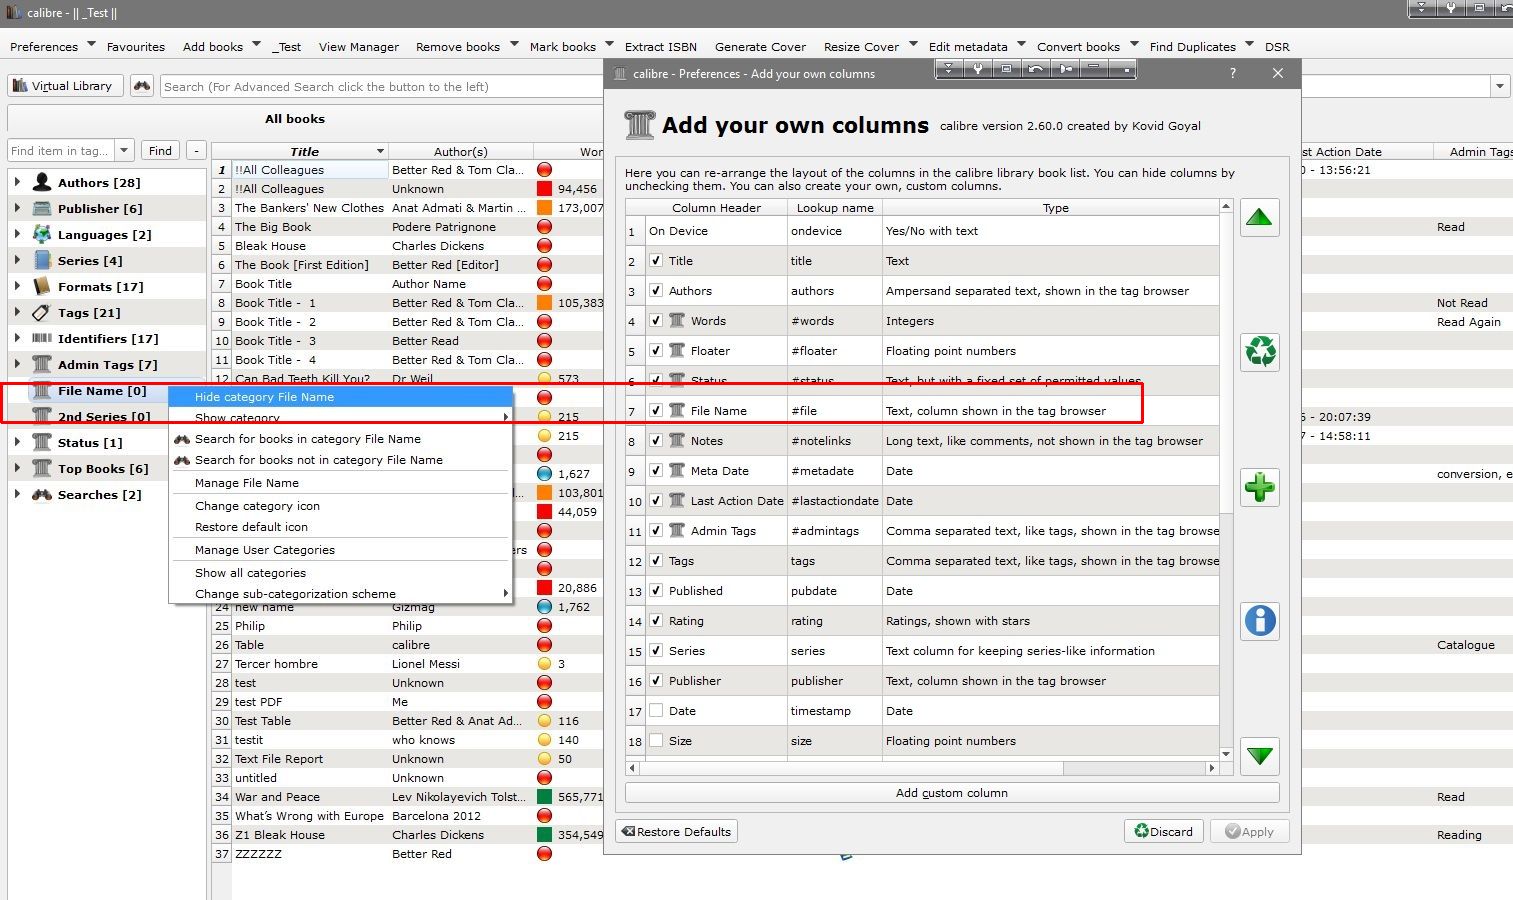Click the Searches binoculars icon in tag browser
Image resolution: width=1513 pixels, height=900 pixels.
[x=42, y=494]
